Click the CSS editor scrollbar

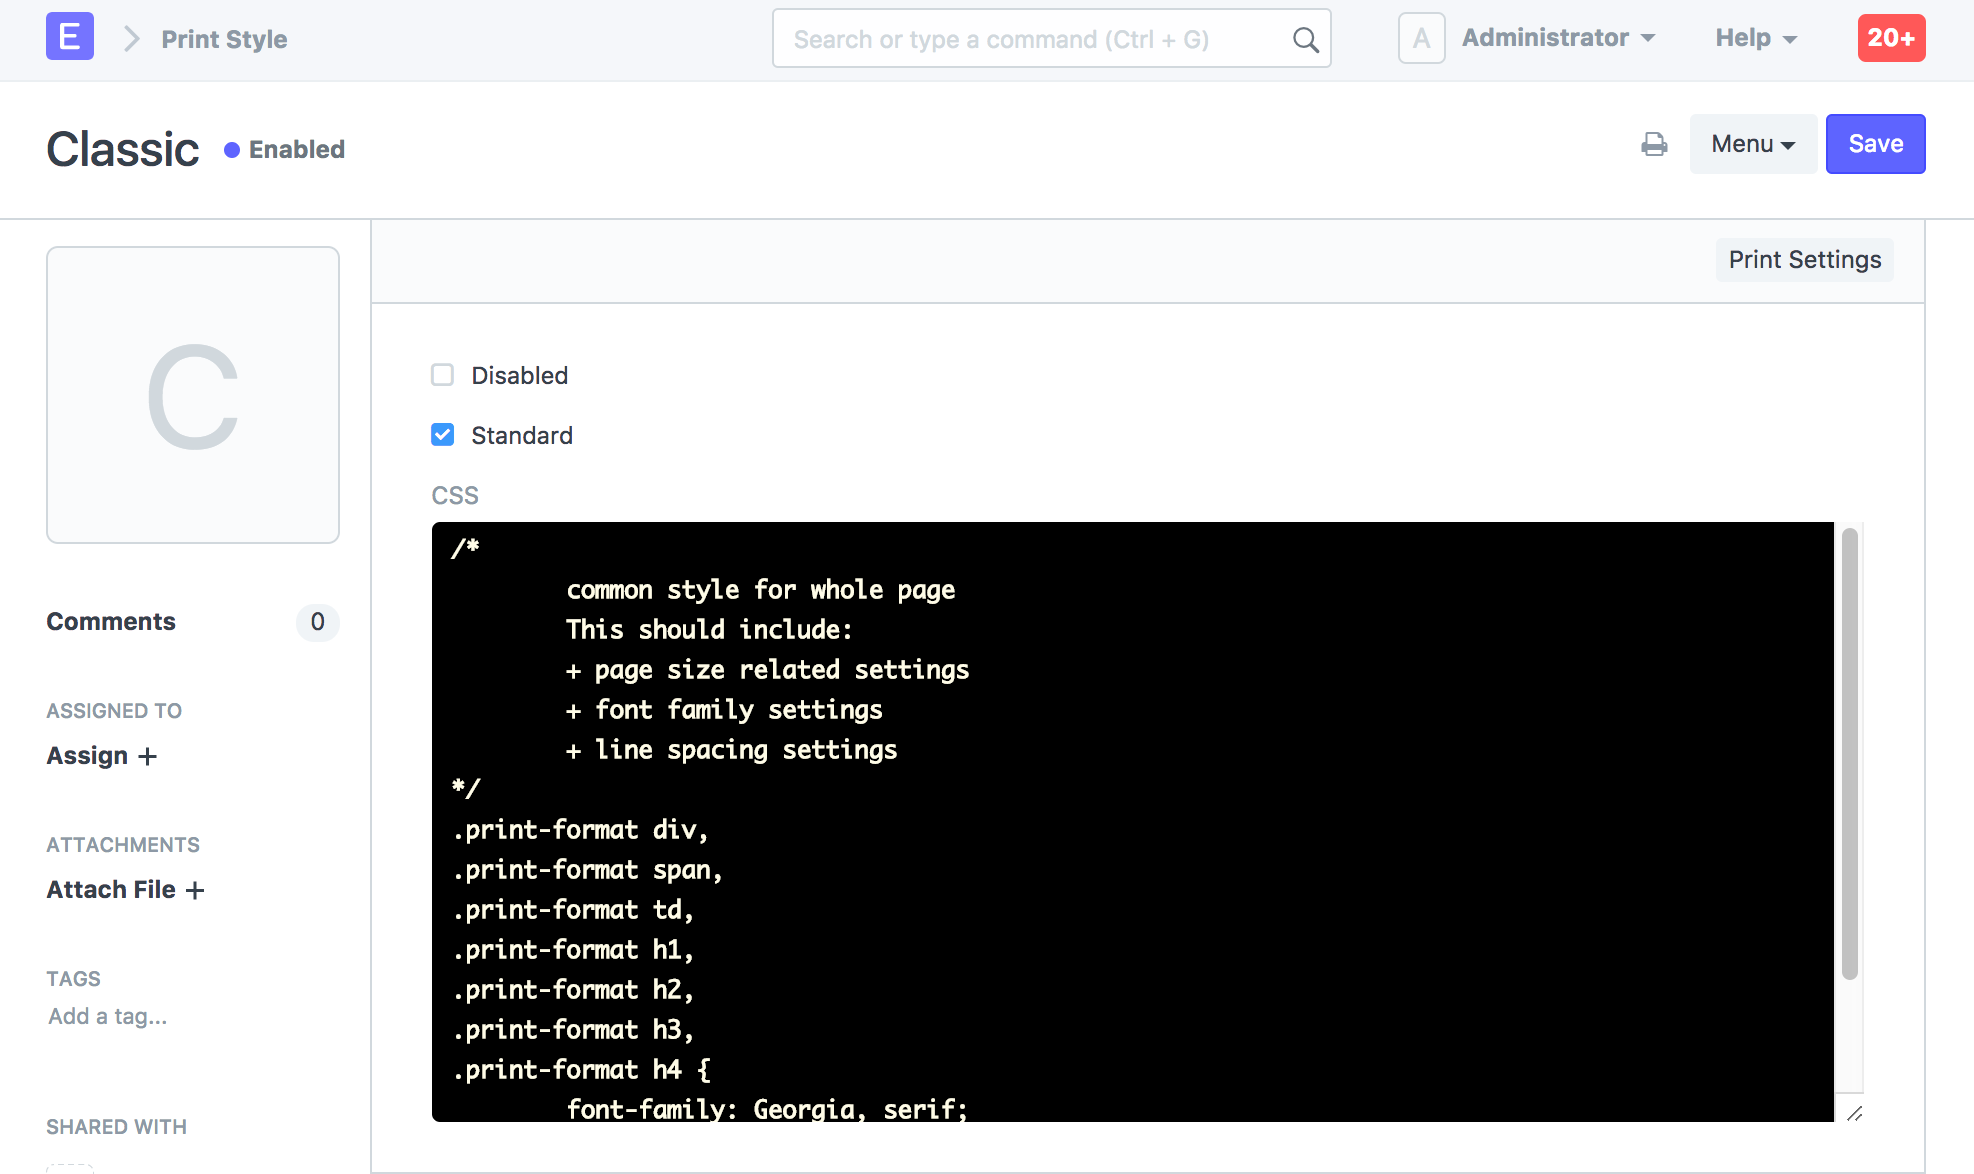coord(1849,750)
